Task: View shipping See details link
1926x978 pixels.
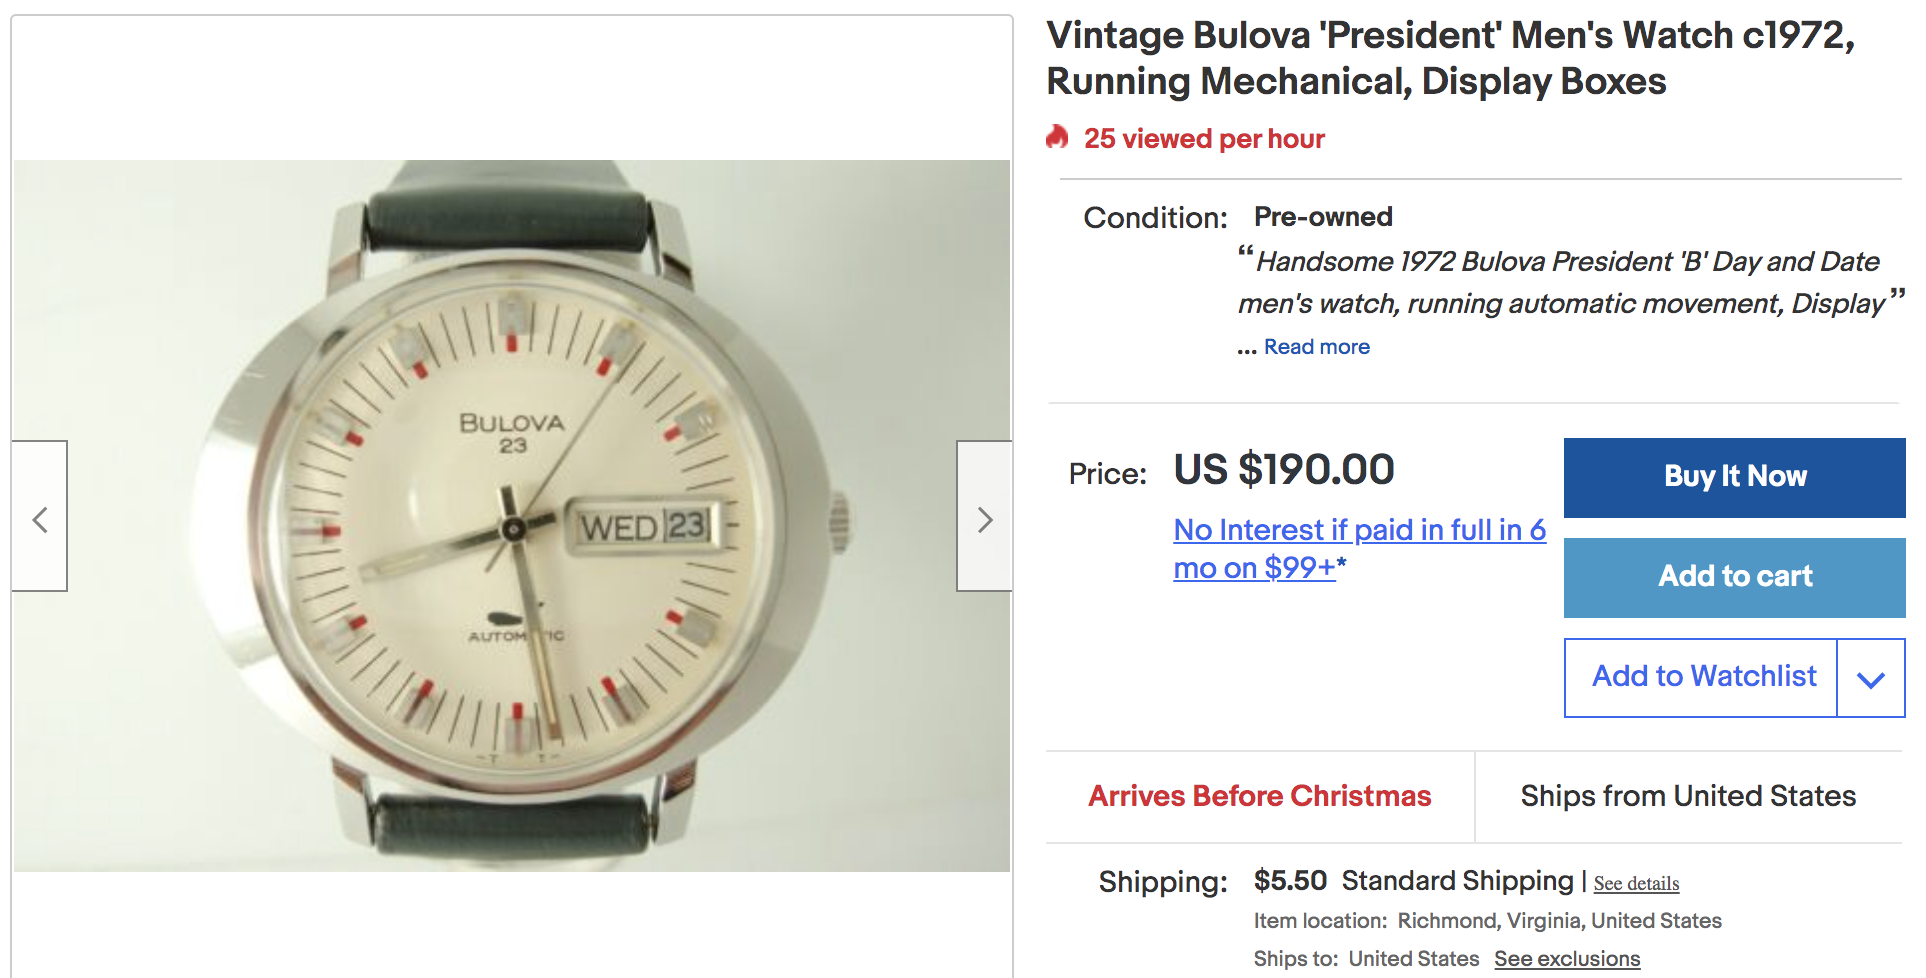Action: [1636, 883]
